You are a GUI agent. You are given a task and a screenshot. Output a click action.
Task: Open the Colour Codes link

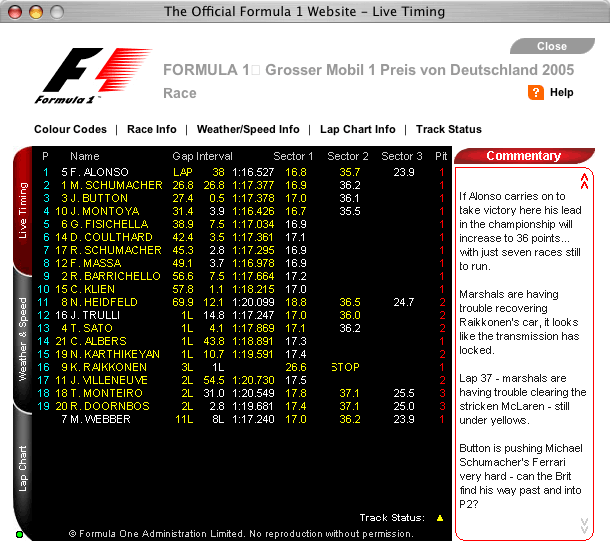point(70,129)
